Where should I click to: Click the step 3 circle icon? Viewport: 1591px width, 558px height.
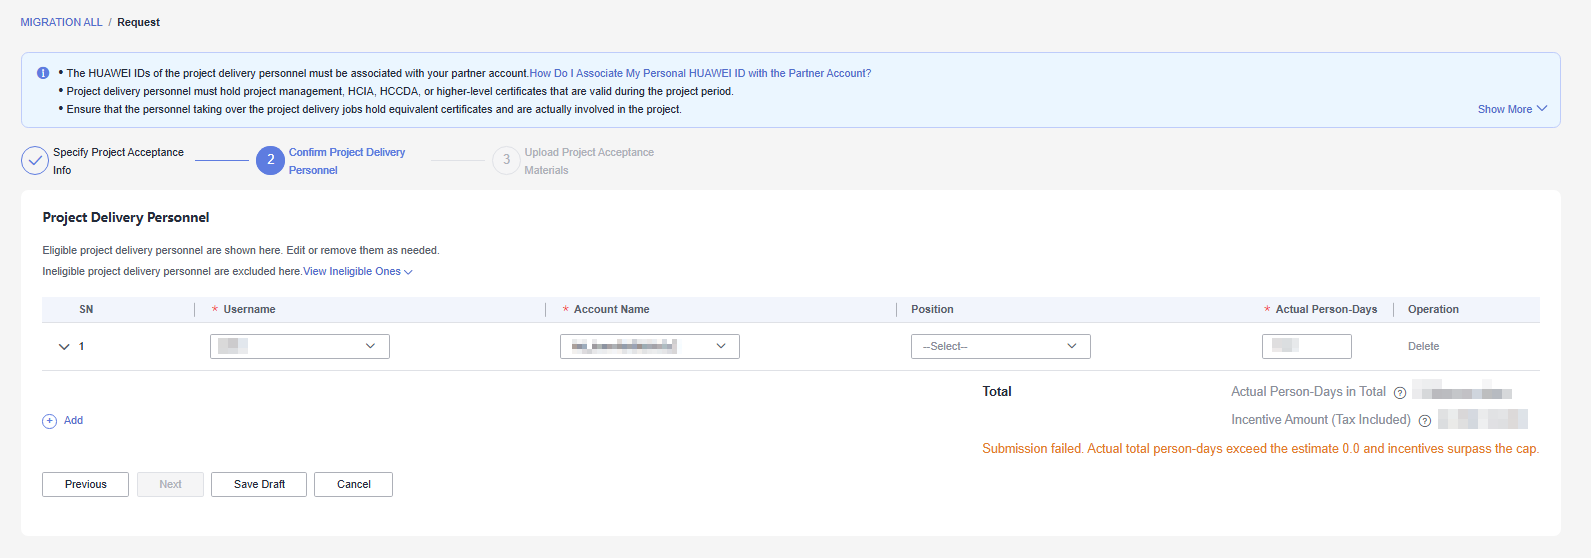(x=506, y=160)
